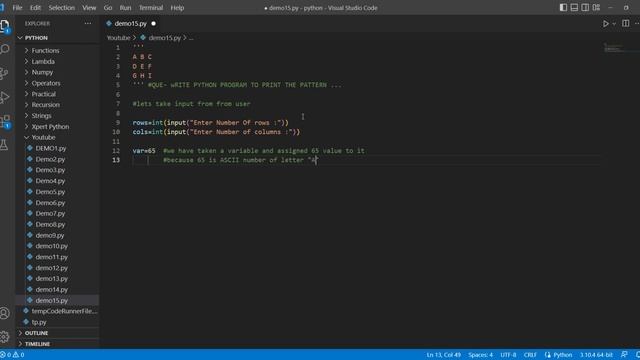
Task: Open the Source Control view
Action: (4, 73)
